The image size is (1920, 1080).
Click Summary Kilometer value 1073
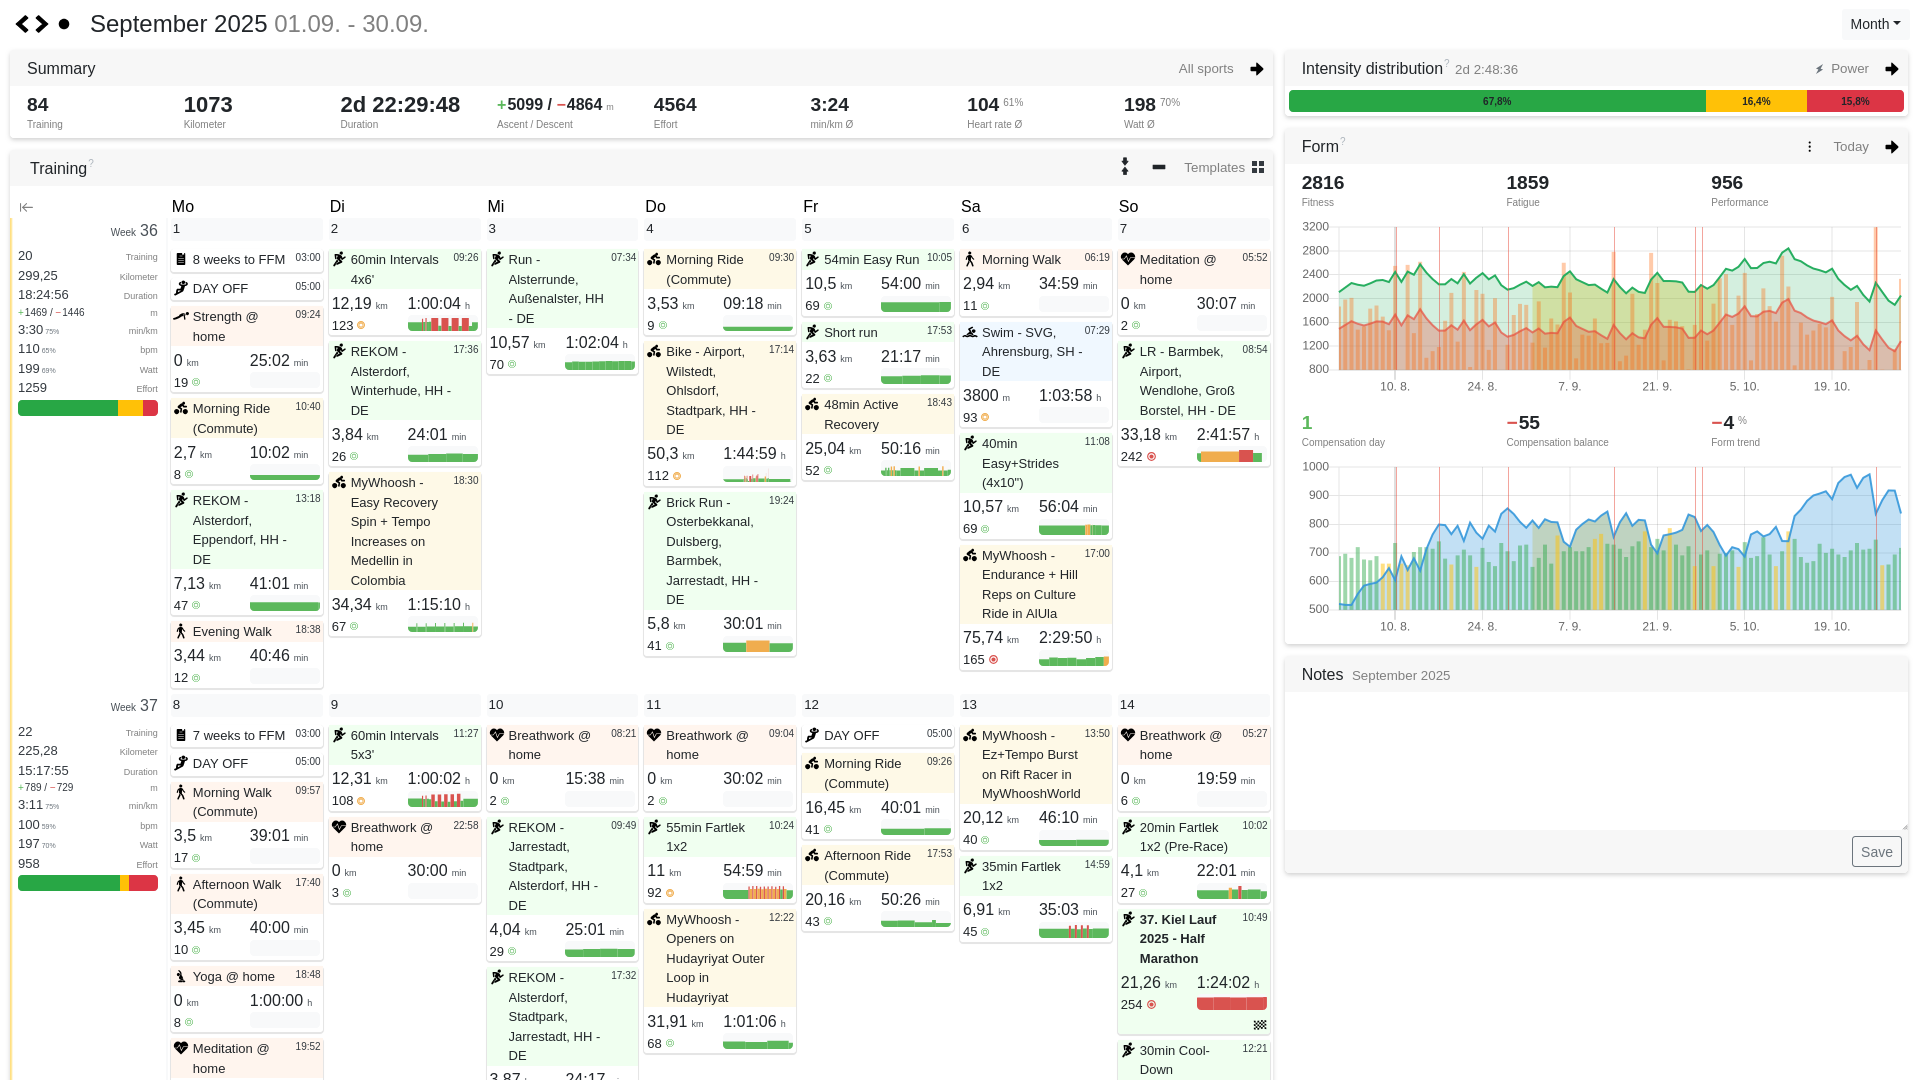point(208,105)
